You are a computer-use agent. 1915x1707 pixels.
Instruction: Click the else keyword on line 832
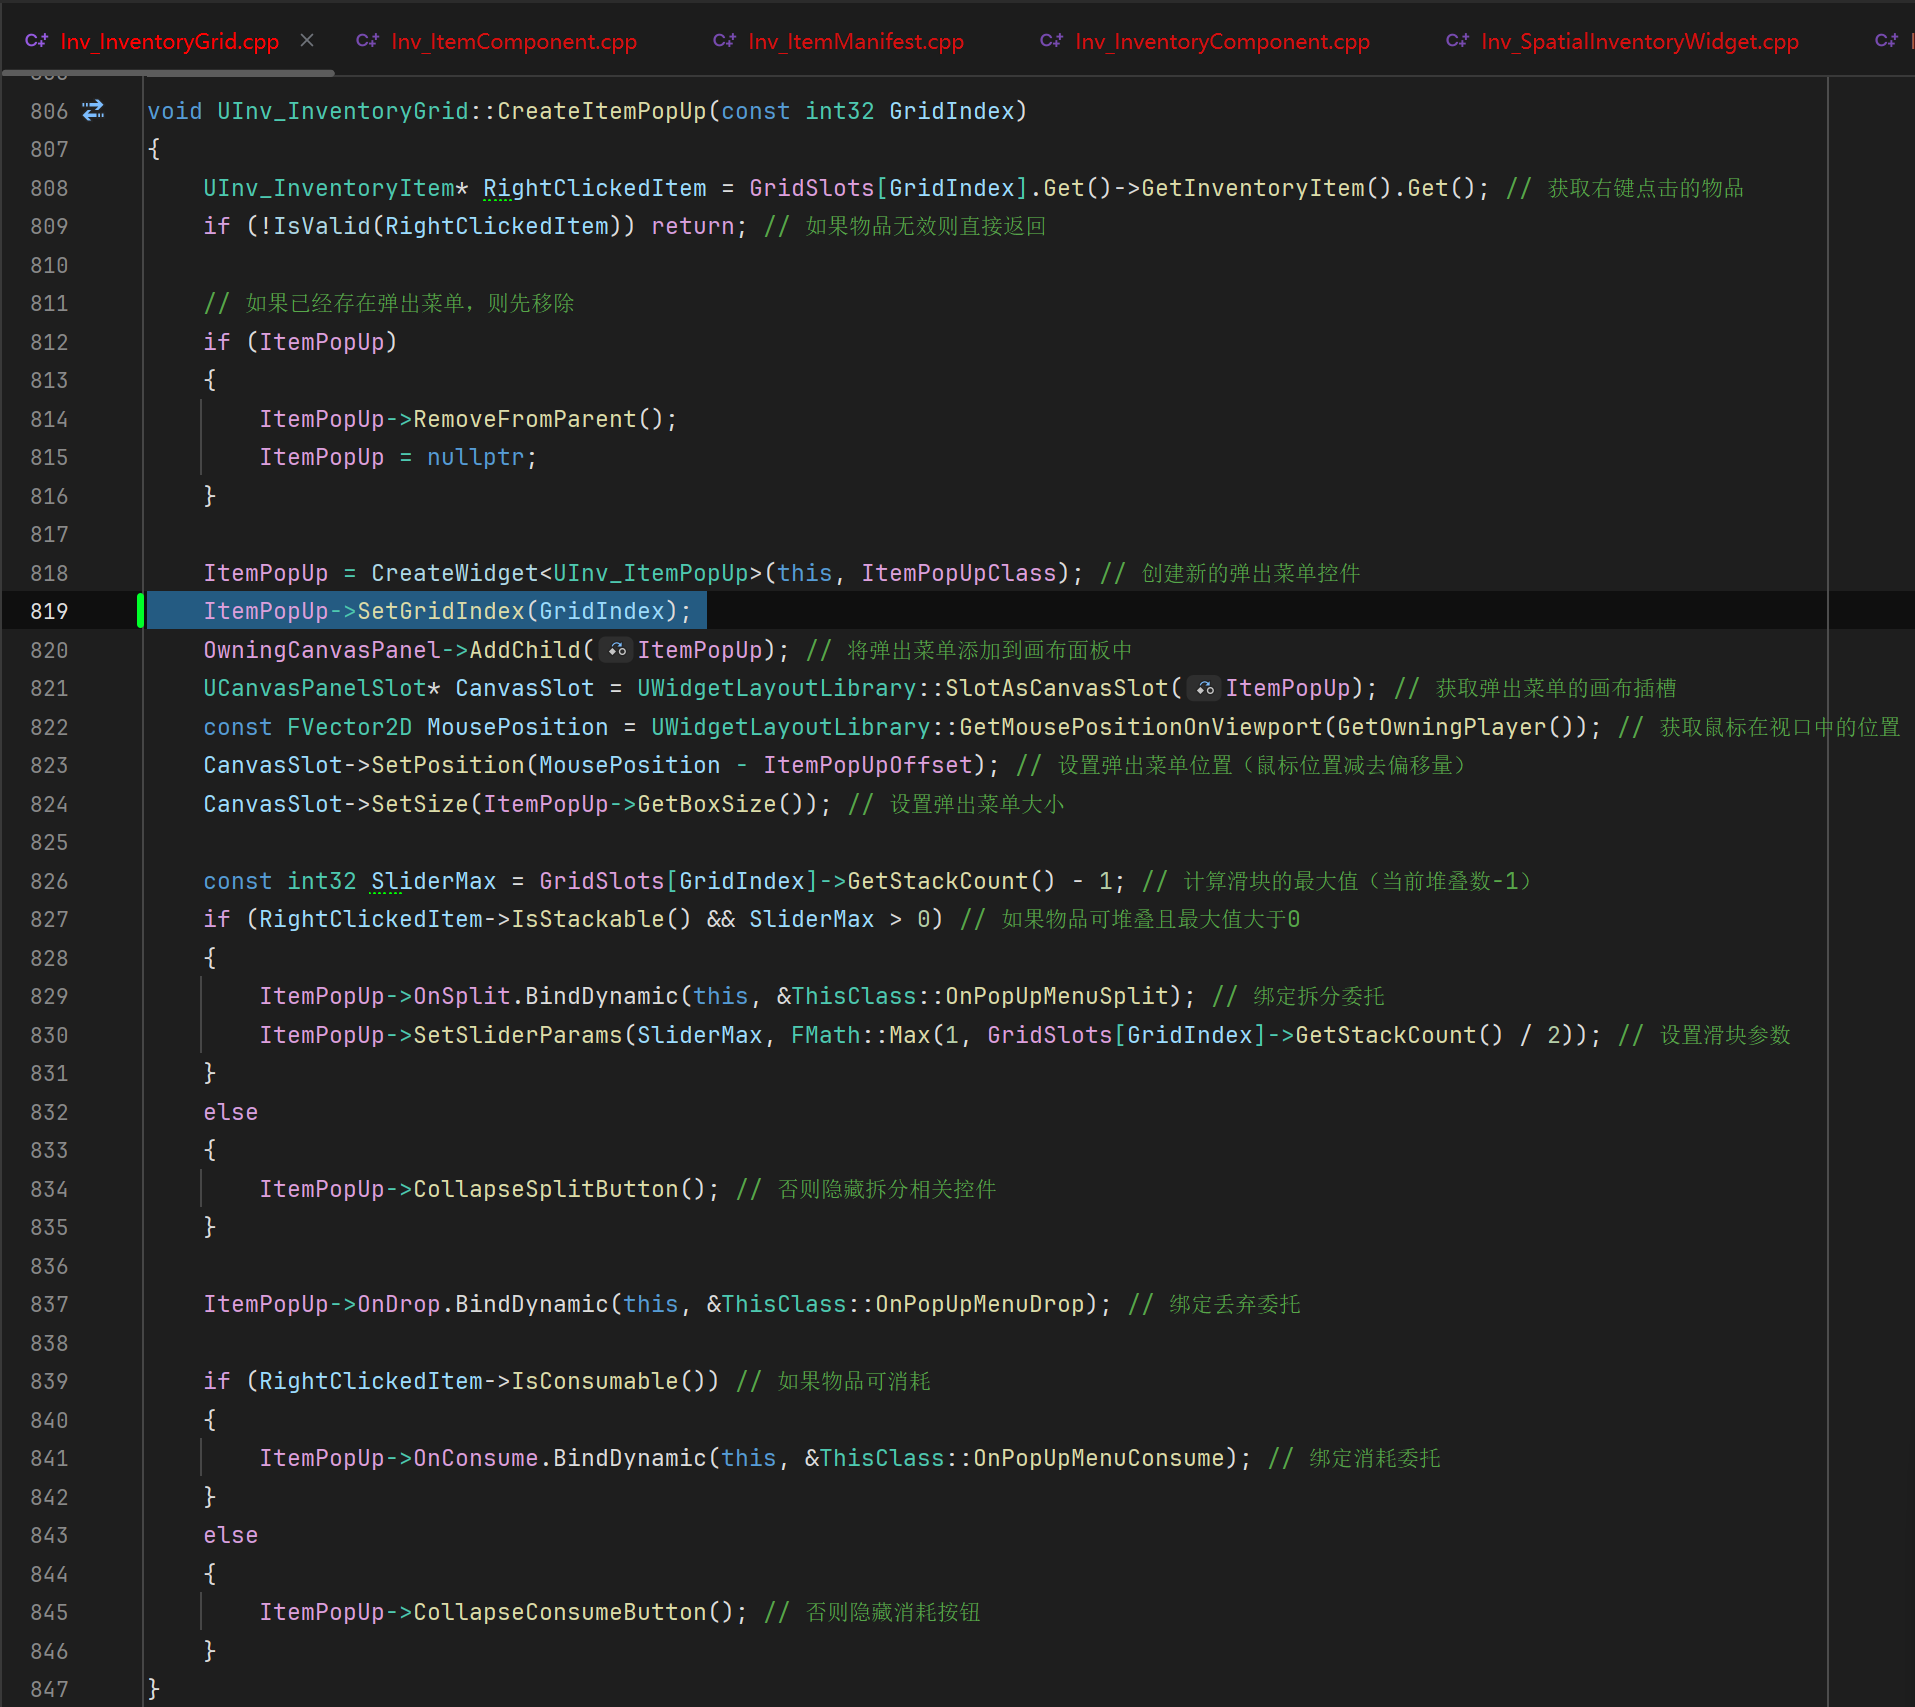coord(231,1112)
